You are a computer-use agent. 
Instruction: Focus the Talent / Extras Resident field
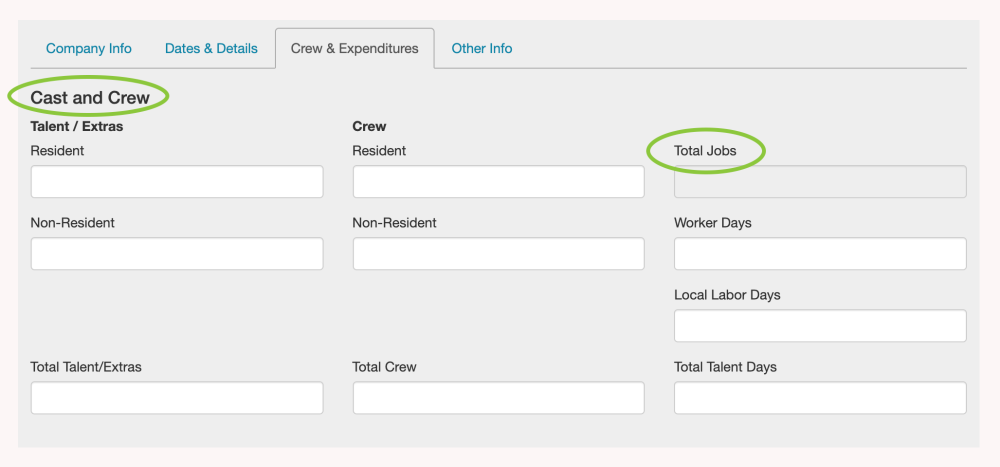[177, 182]
